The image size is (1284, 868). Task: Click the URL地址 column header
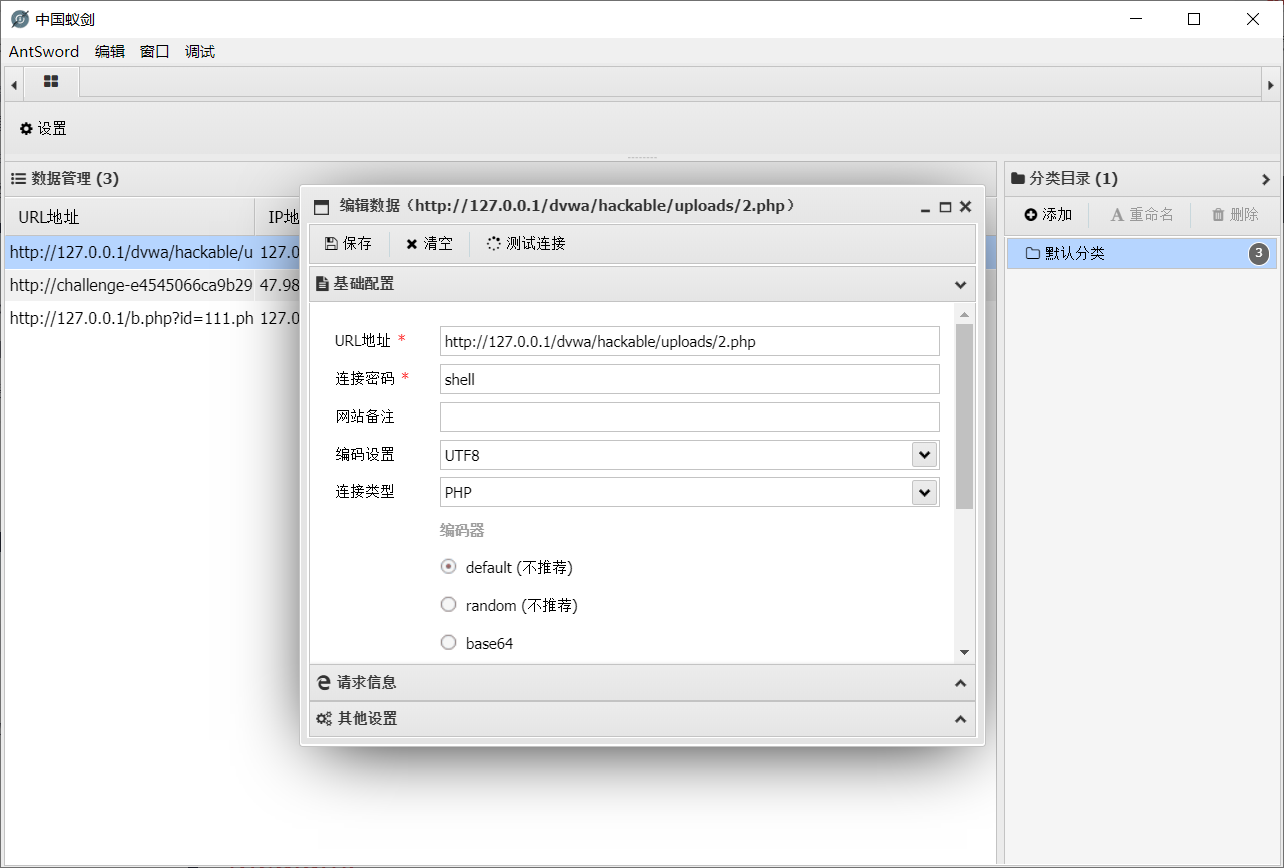pyautogui.click(x=130, y=217)
